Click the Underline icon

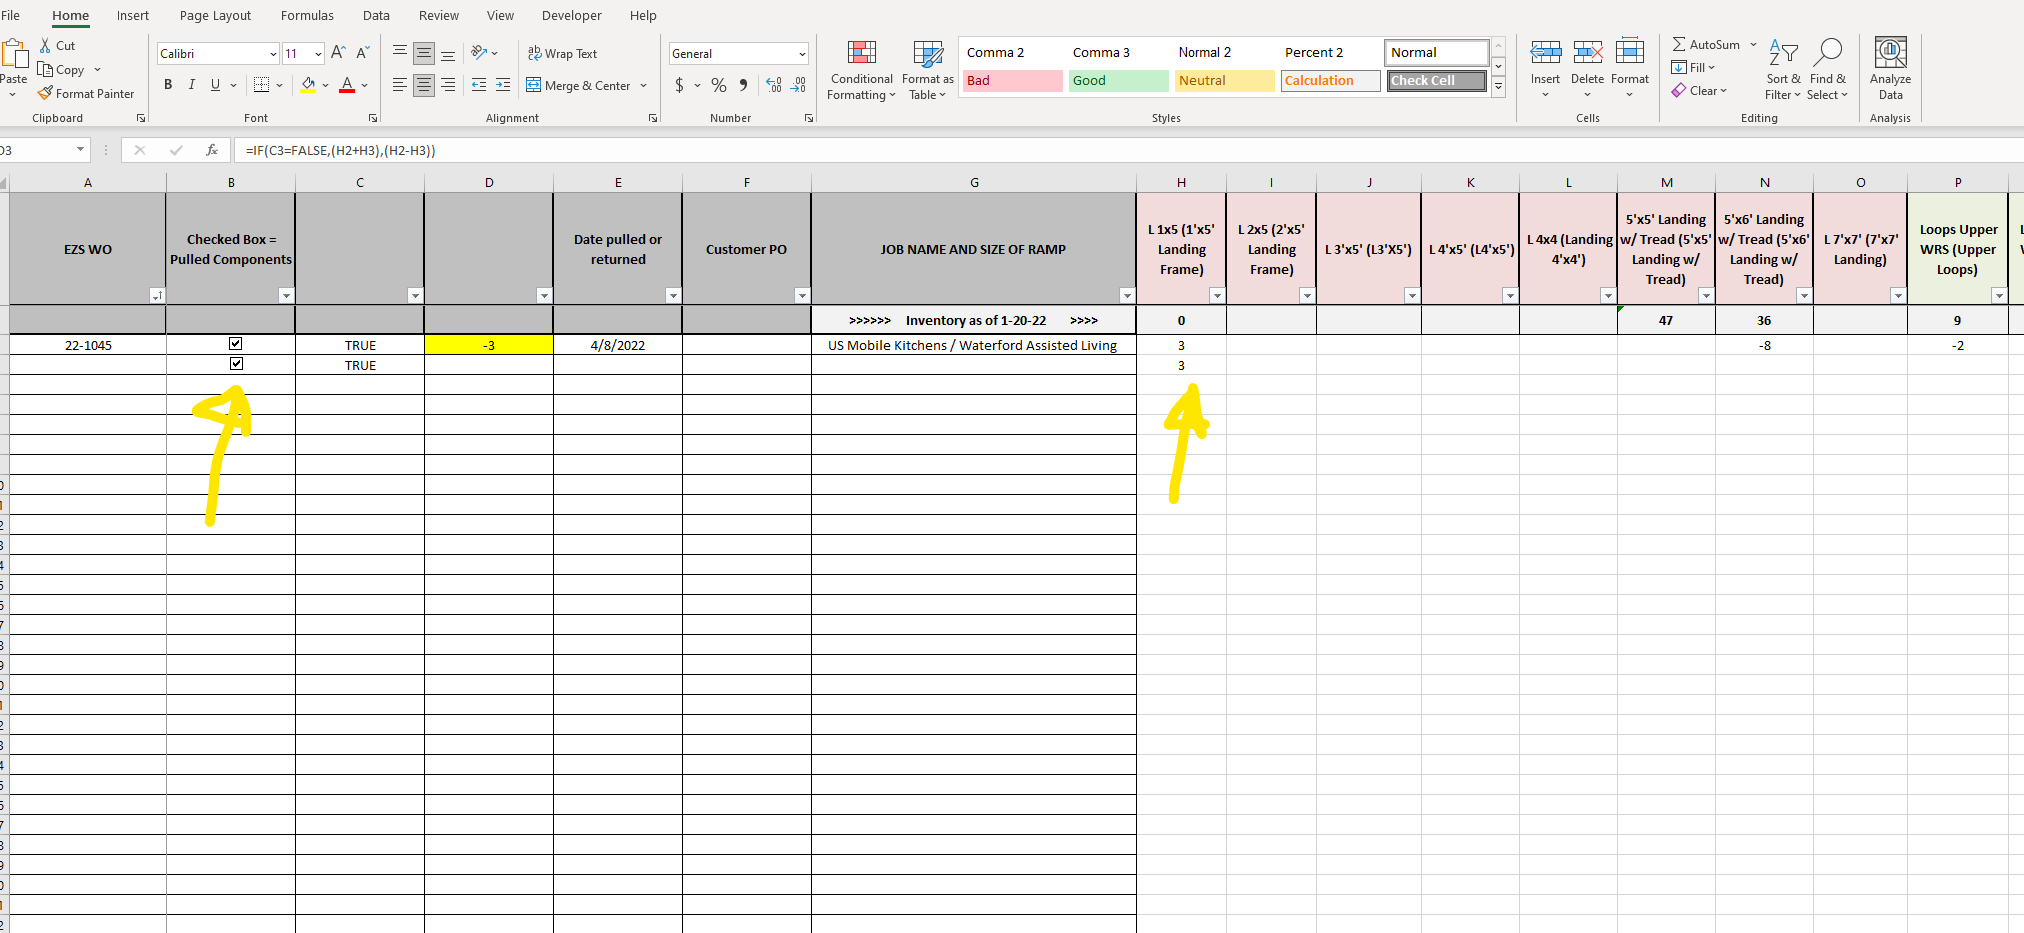215,85
